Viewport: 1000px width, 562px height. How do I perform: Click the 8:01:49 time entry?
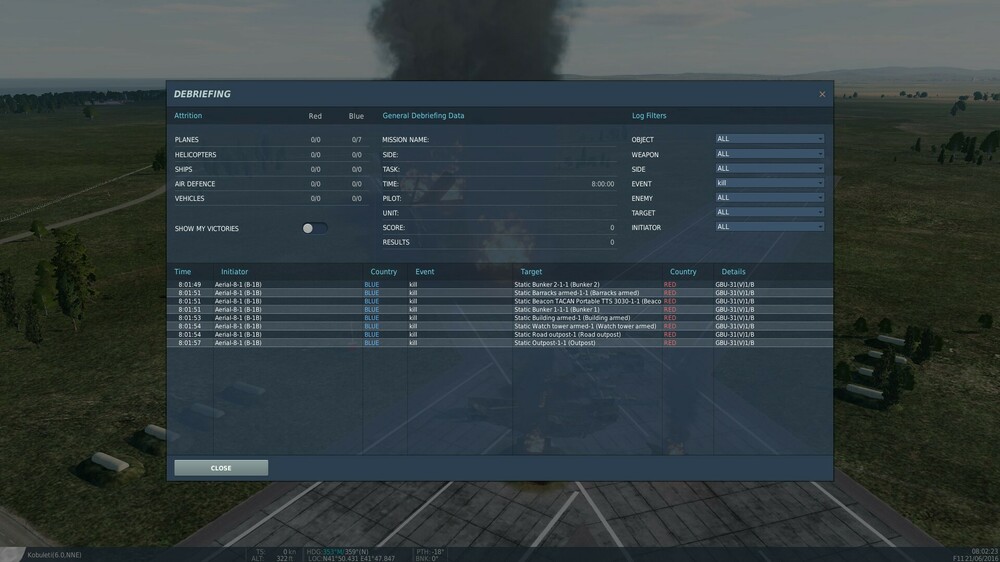point(189,285)
